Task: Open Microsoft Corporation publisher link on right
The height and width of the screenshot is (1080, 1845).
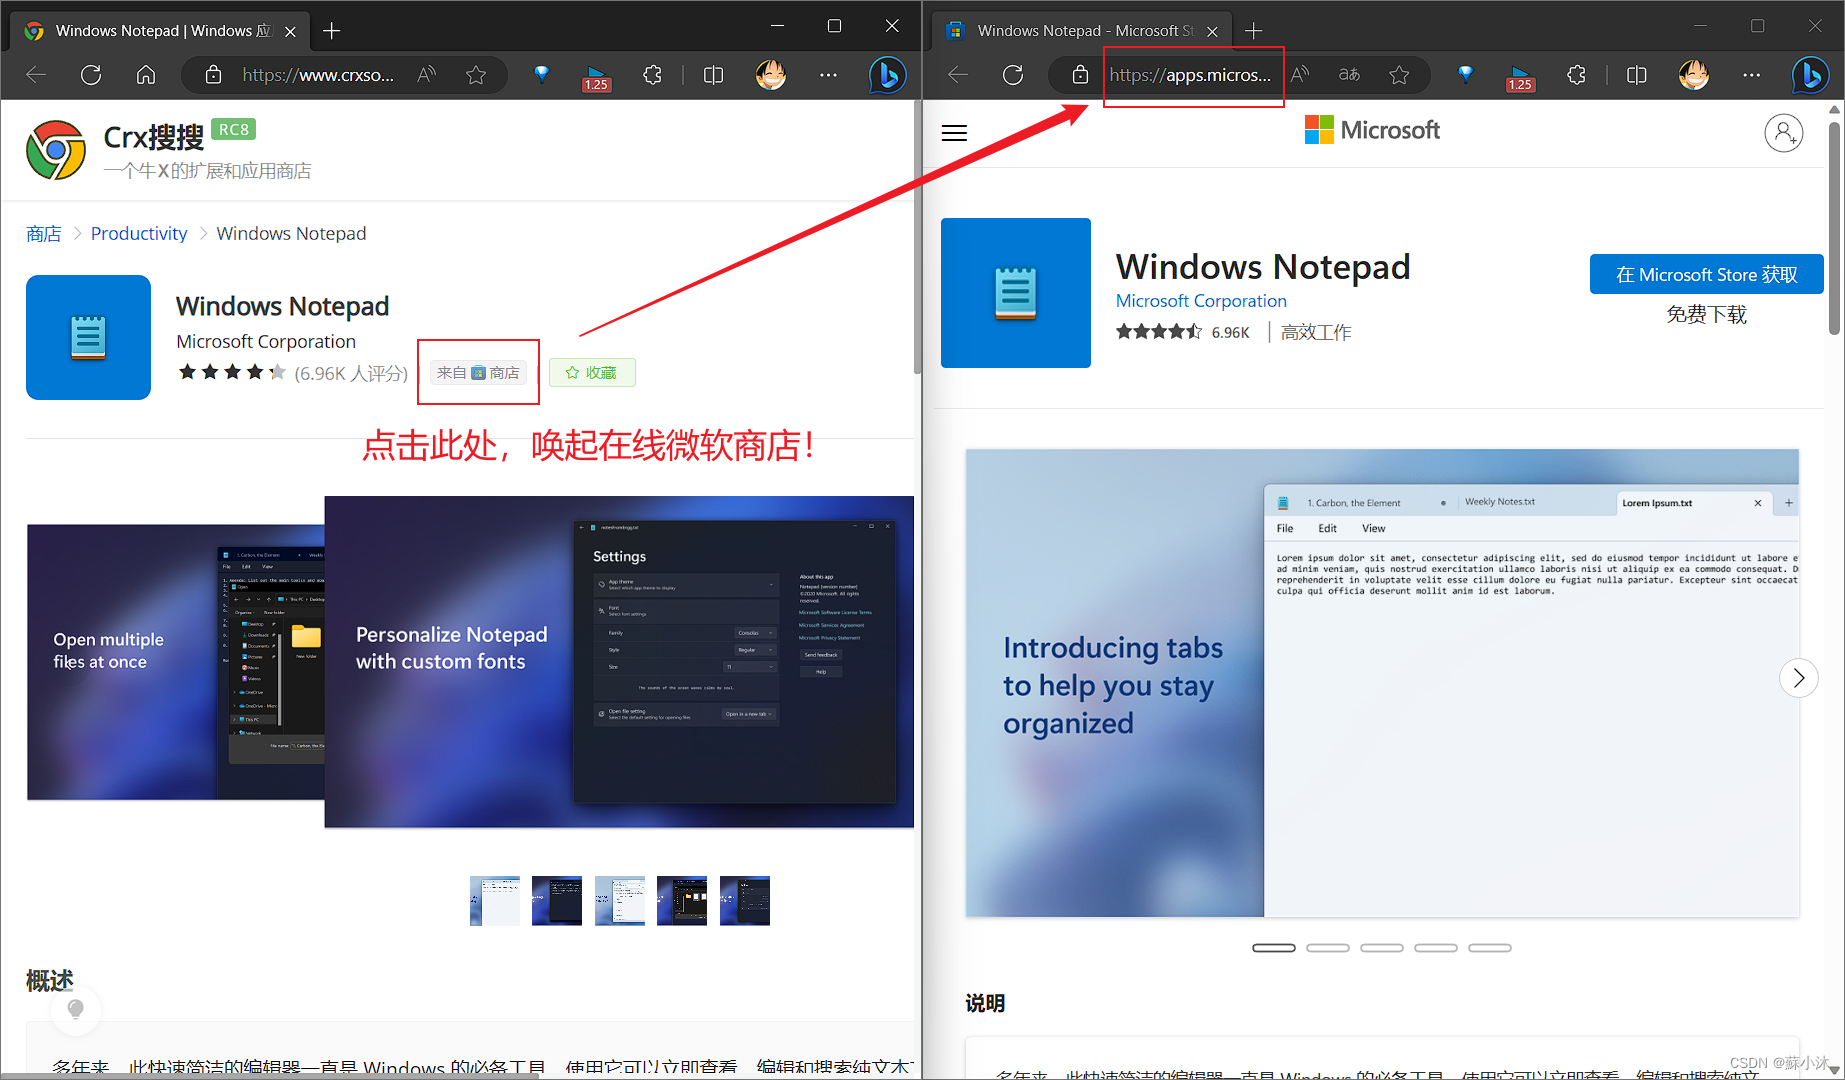Action: coord(1201,301)
